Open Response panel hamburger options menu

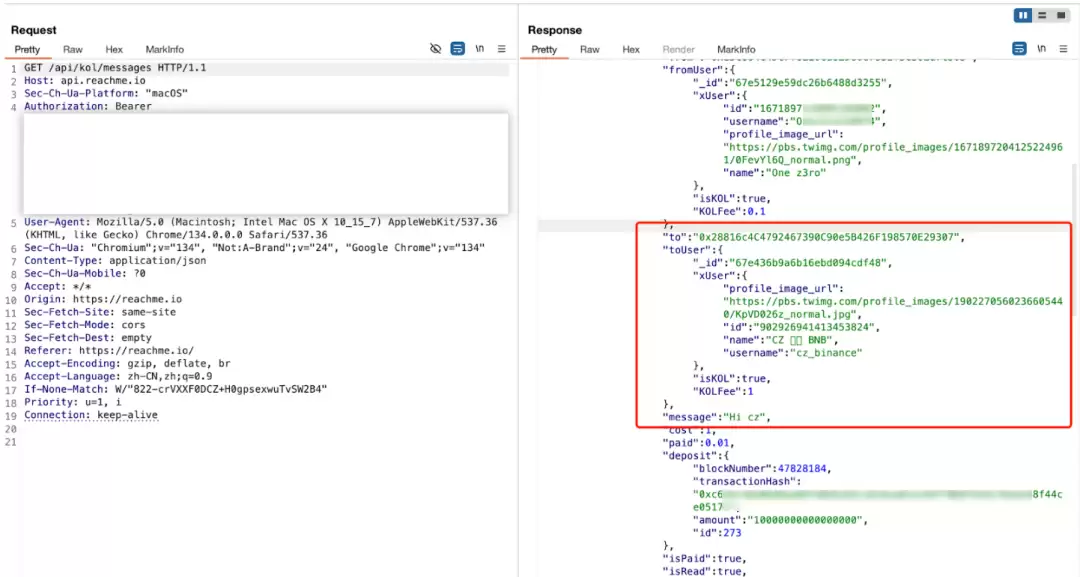tap(1063, 49)
